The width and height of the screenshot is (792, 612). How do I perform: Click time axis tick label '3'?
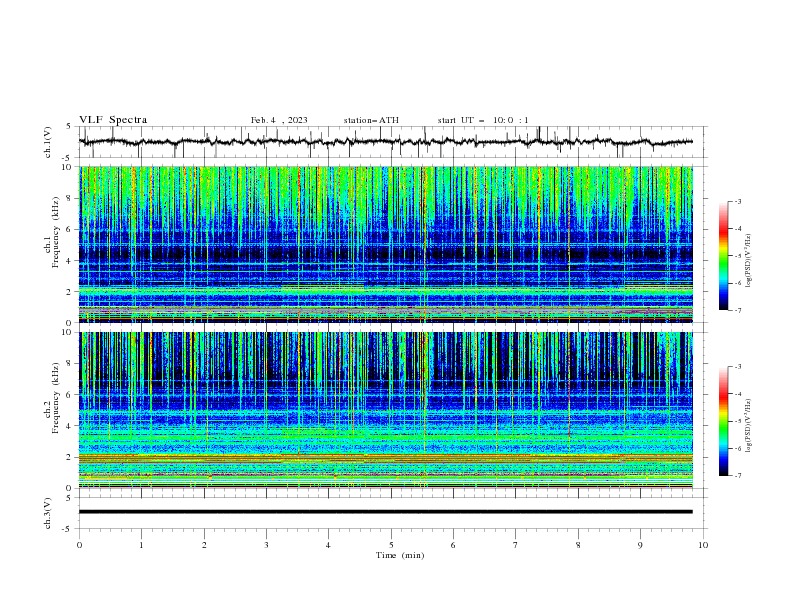tap(266, 545)
